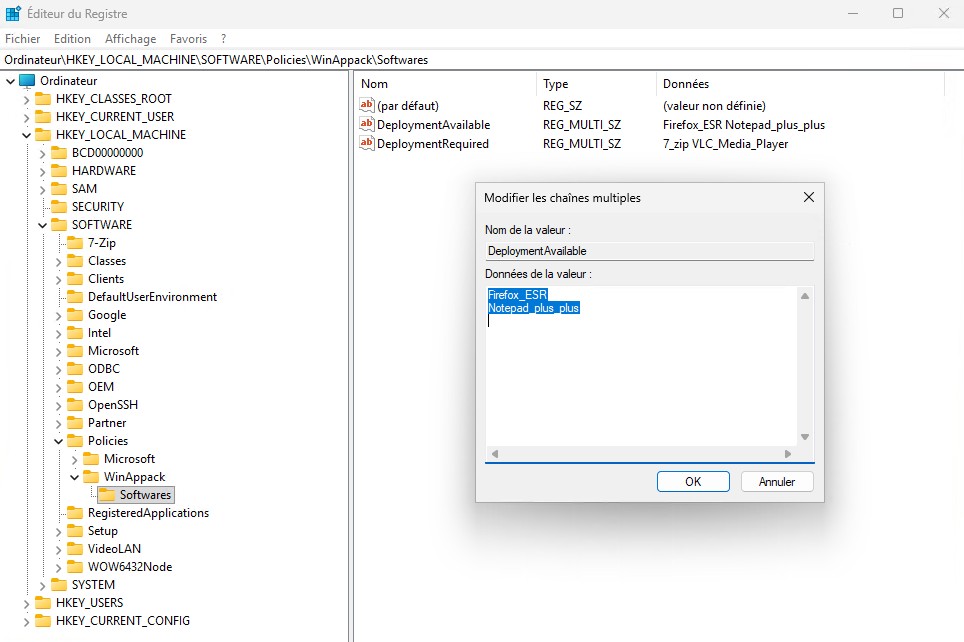The image size is (964, 642).
Task: Expand HKEY_CURRENT_USER chevron
Action: click(x=26, y=117)
